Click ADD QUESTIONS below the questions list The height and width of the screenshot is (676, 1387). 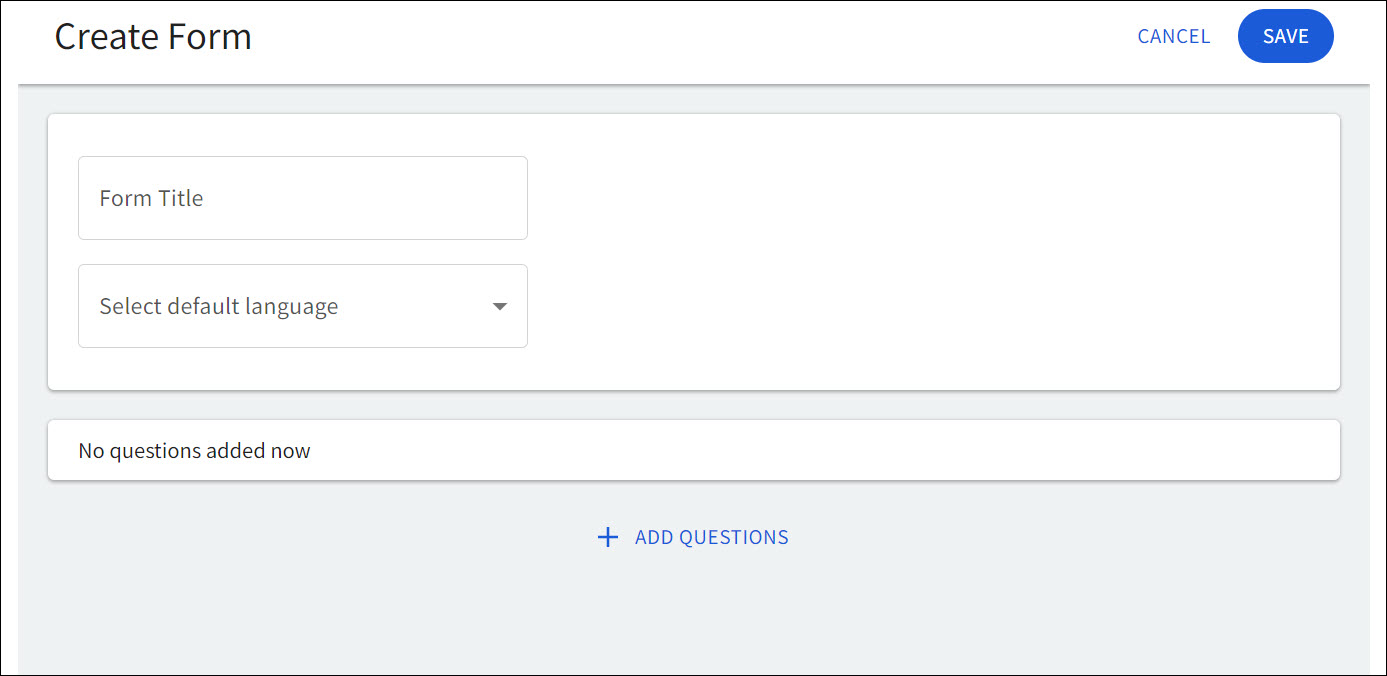pos(711,537)
